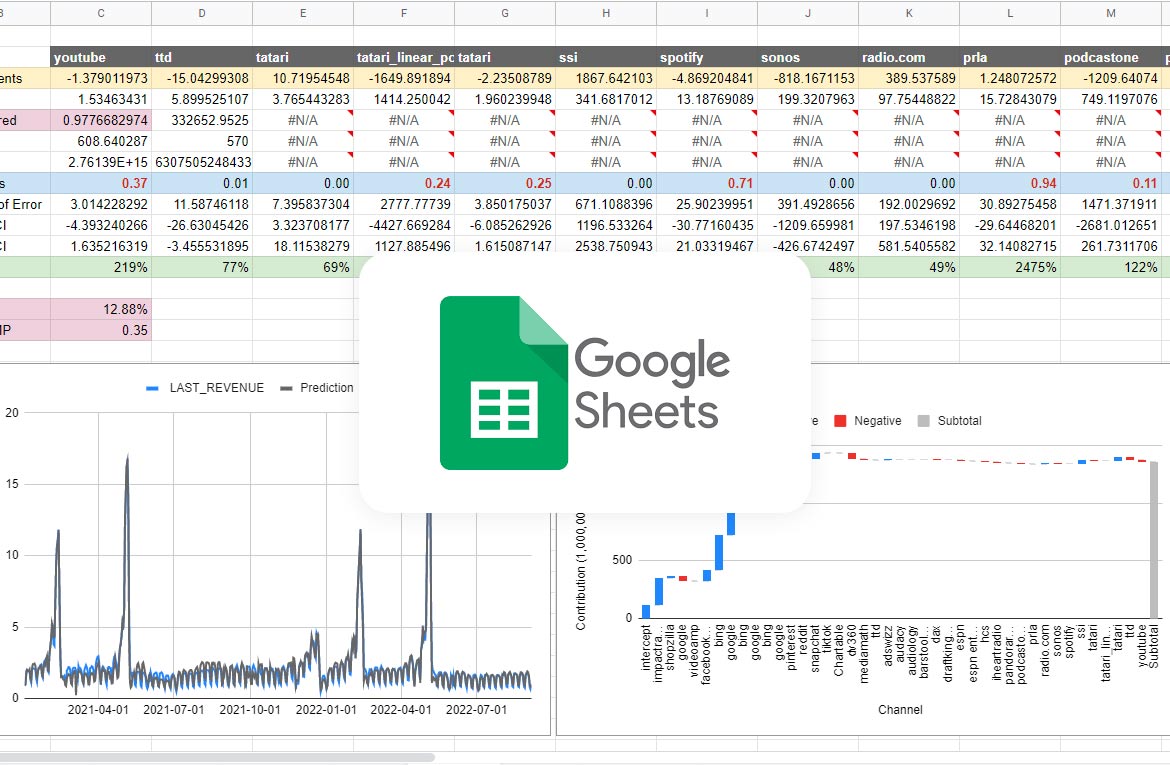Select the 77% cell

click(x=201, y=266)
